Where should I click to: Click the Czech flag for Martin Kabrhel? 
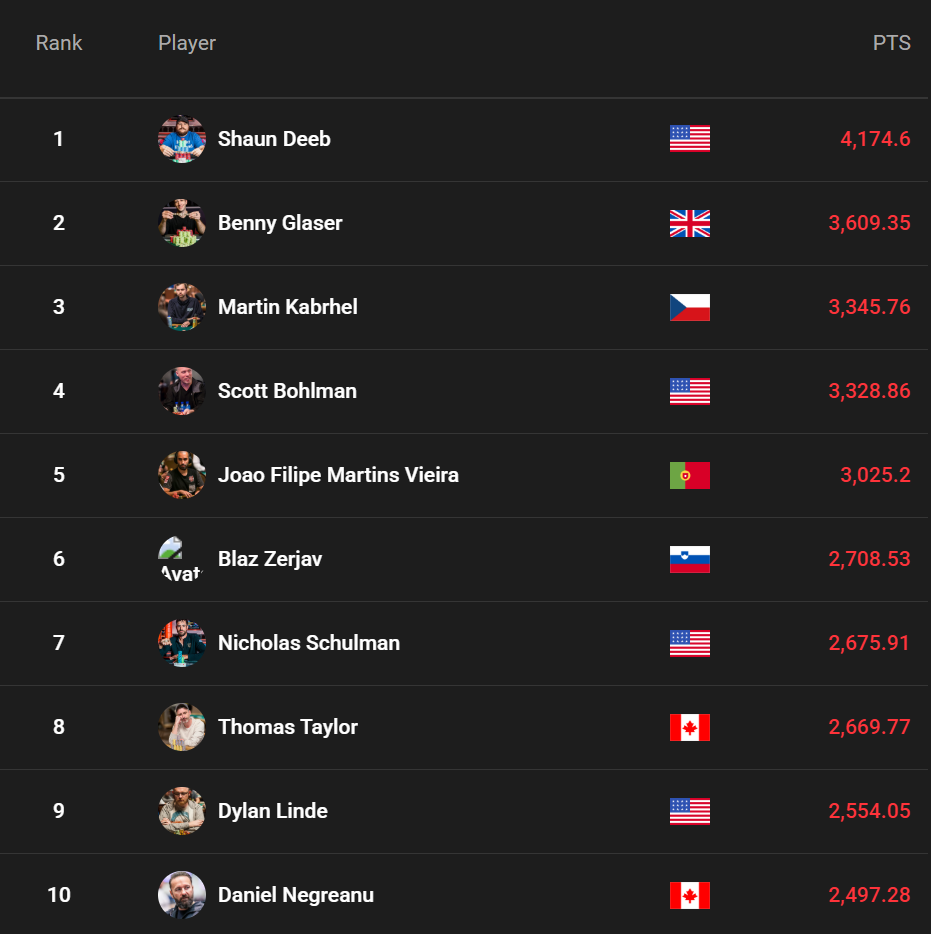tap(689, 307)
